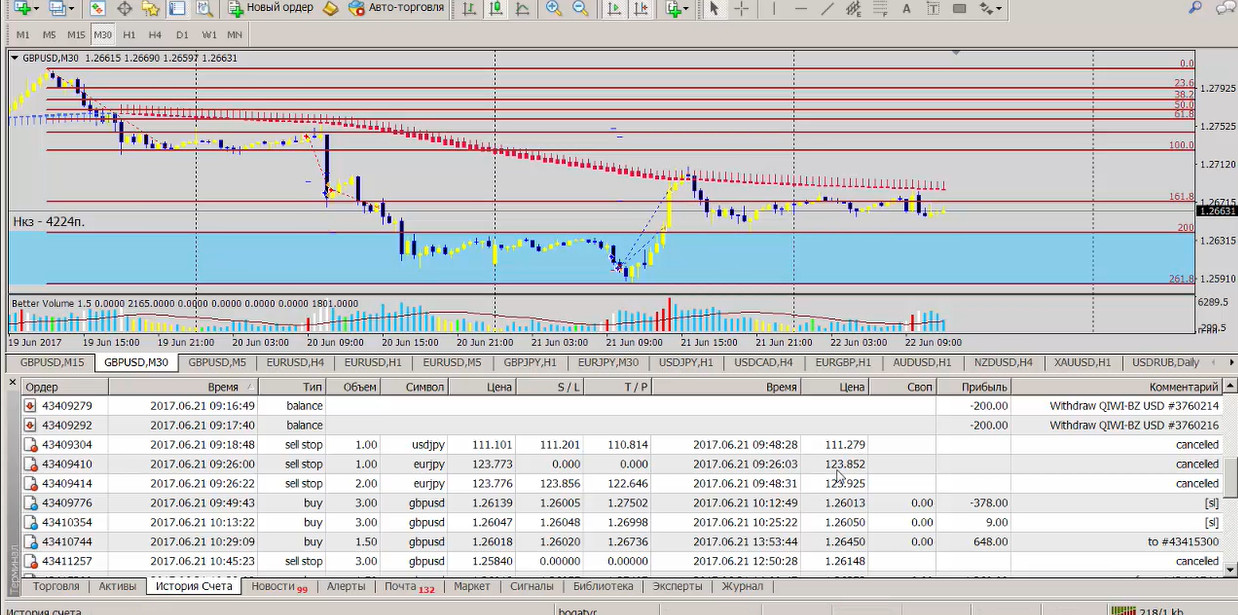Toggle the Авто-торговля auto-trading button
This screenshot has height=615, width=1238.
pos(397,8)
